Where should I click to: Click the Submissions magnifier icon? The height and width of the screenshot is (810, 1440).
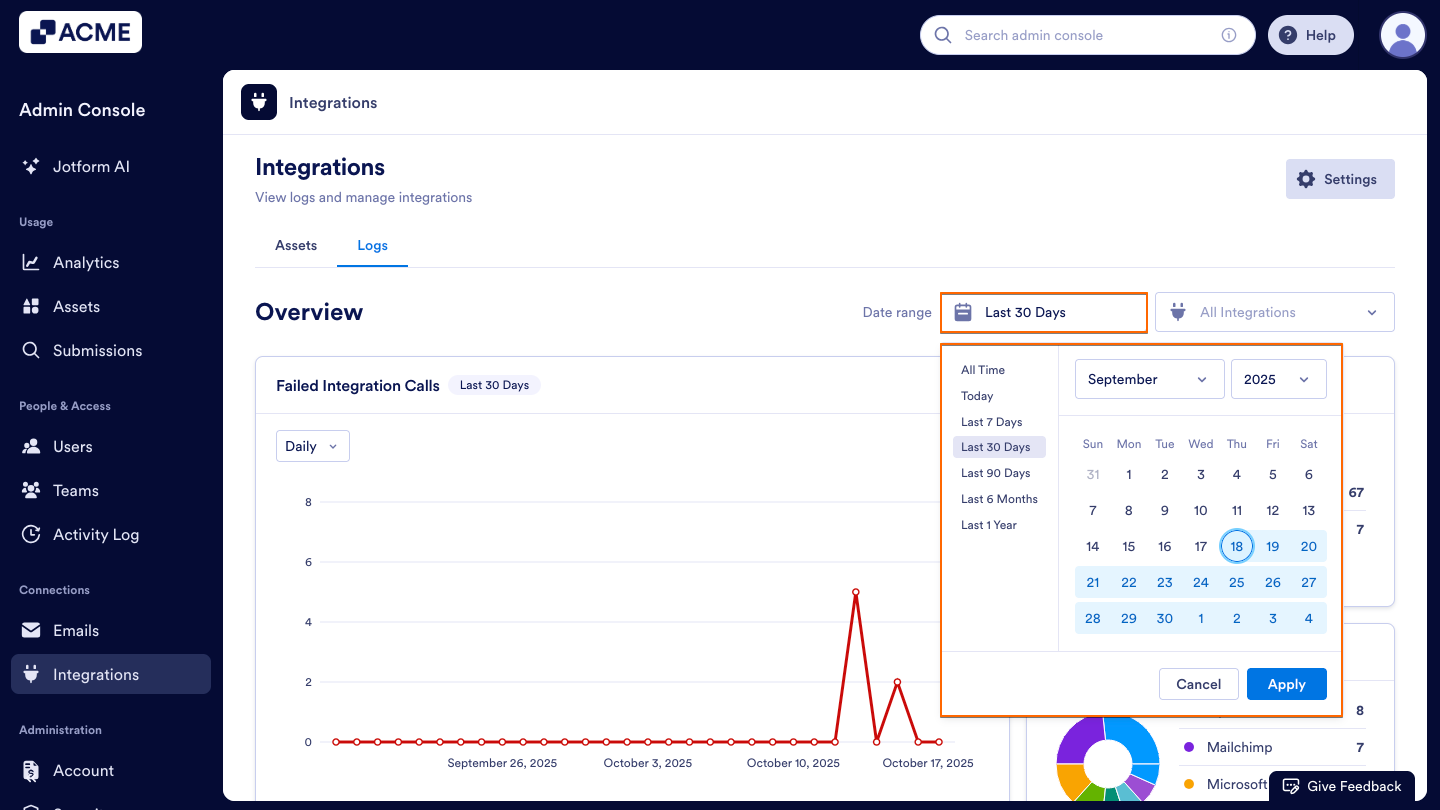31,350
